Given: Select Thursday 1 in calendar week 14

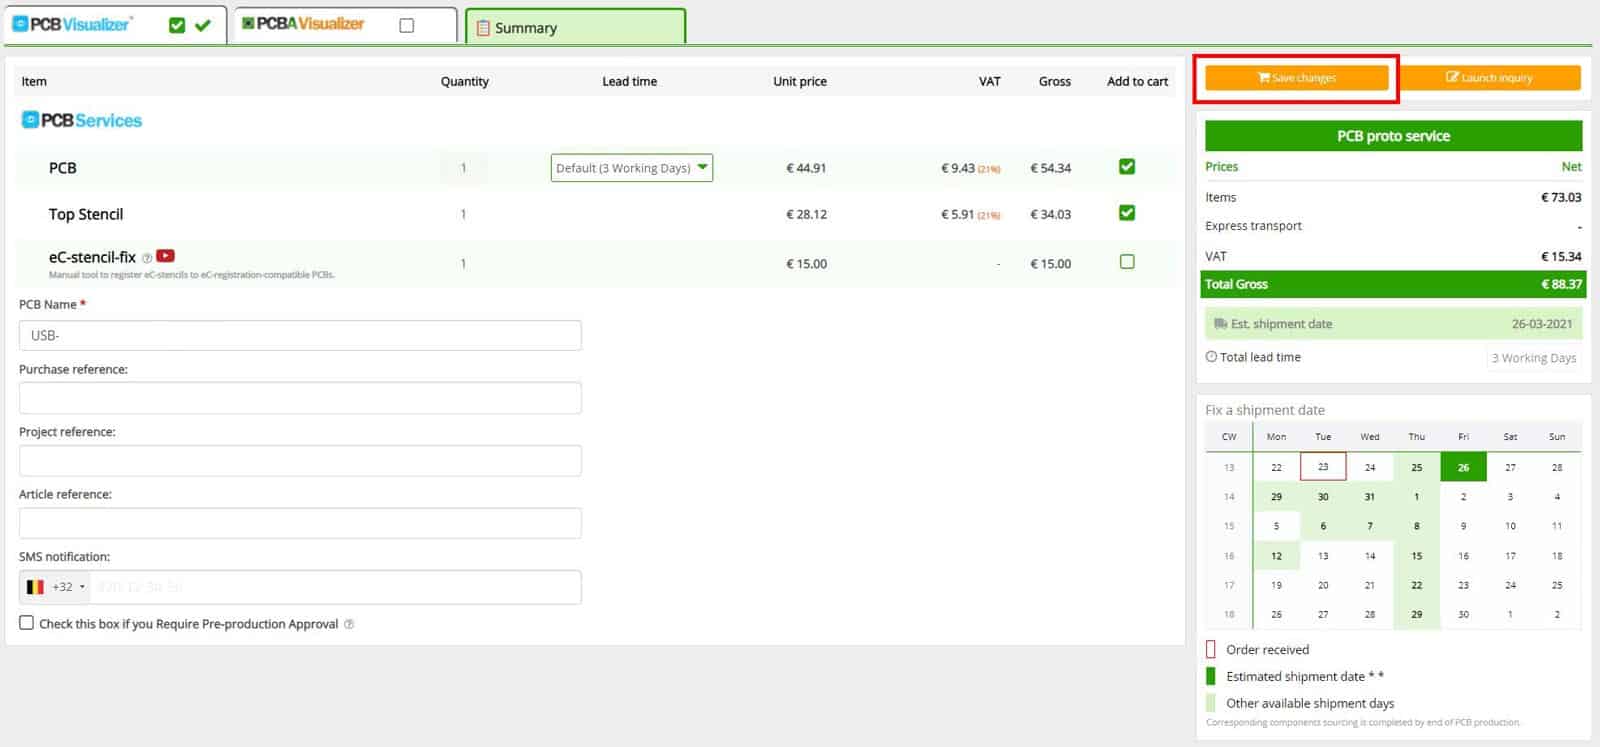Looking at the screenshot, I should point(1416,496).
